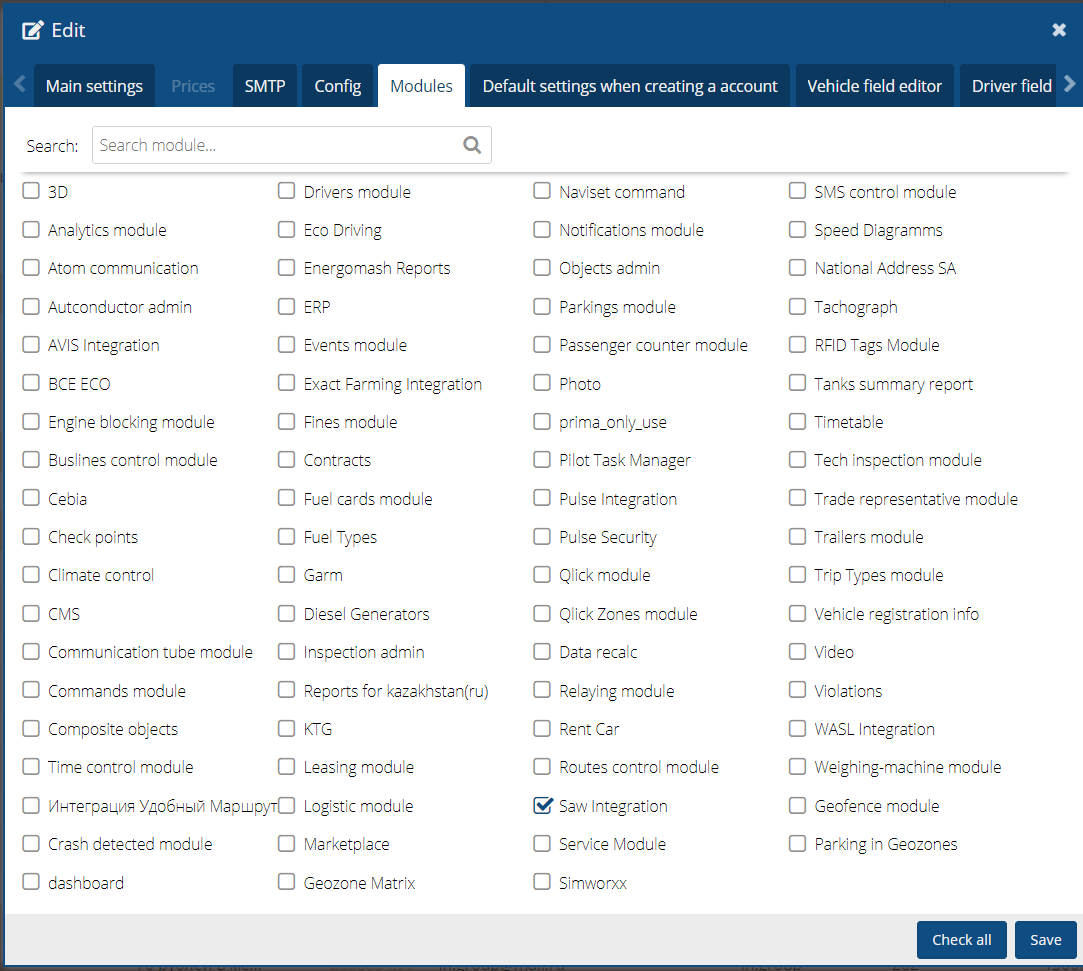Enable the Geofence module
Image resolution: width=1083 pixels, height=971 pixels.
(797, 806)
